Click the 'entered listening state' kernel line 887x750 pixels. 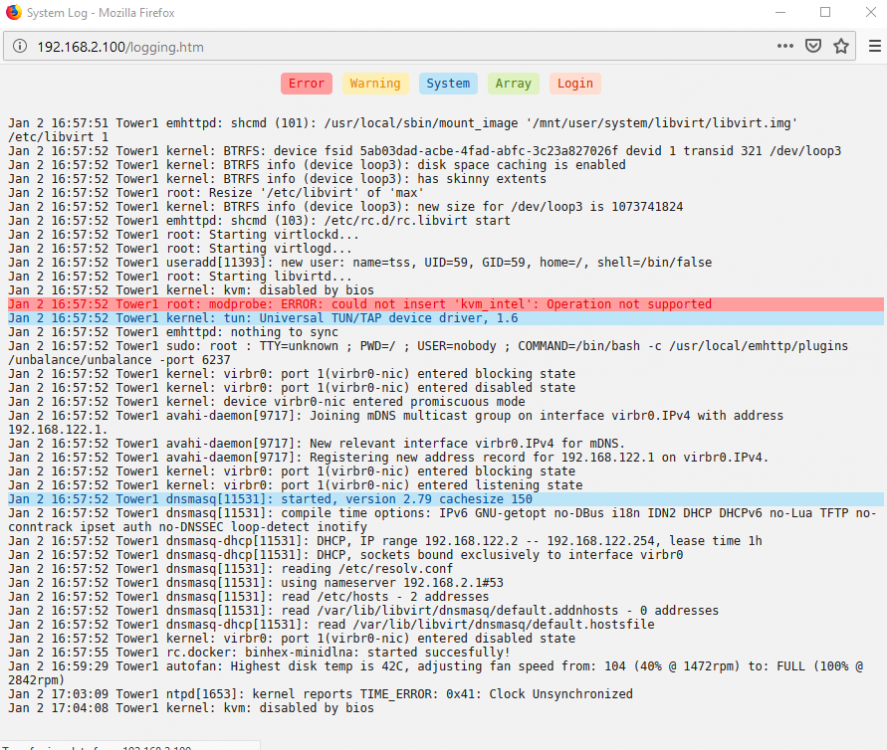[x=295, y=485]
